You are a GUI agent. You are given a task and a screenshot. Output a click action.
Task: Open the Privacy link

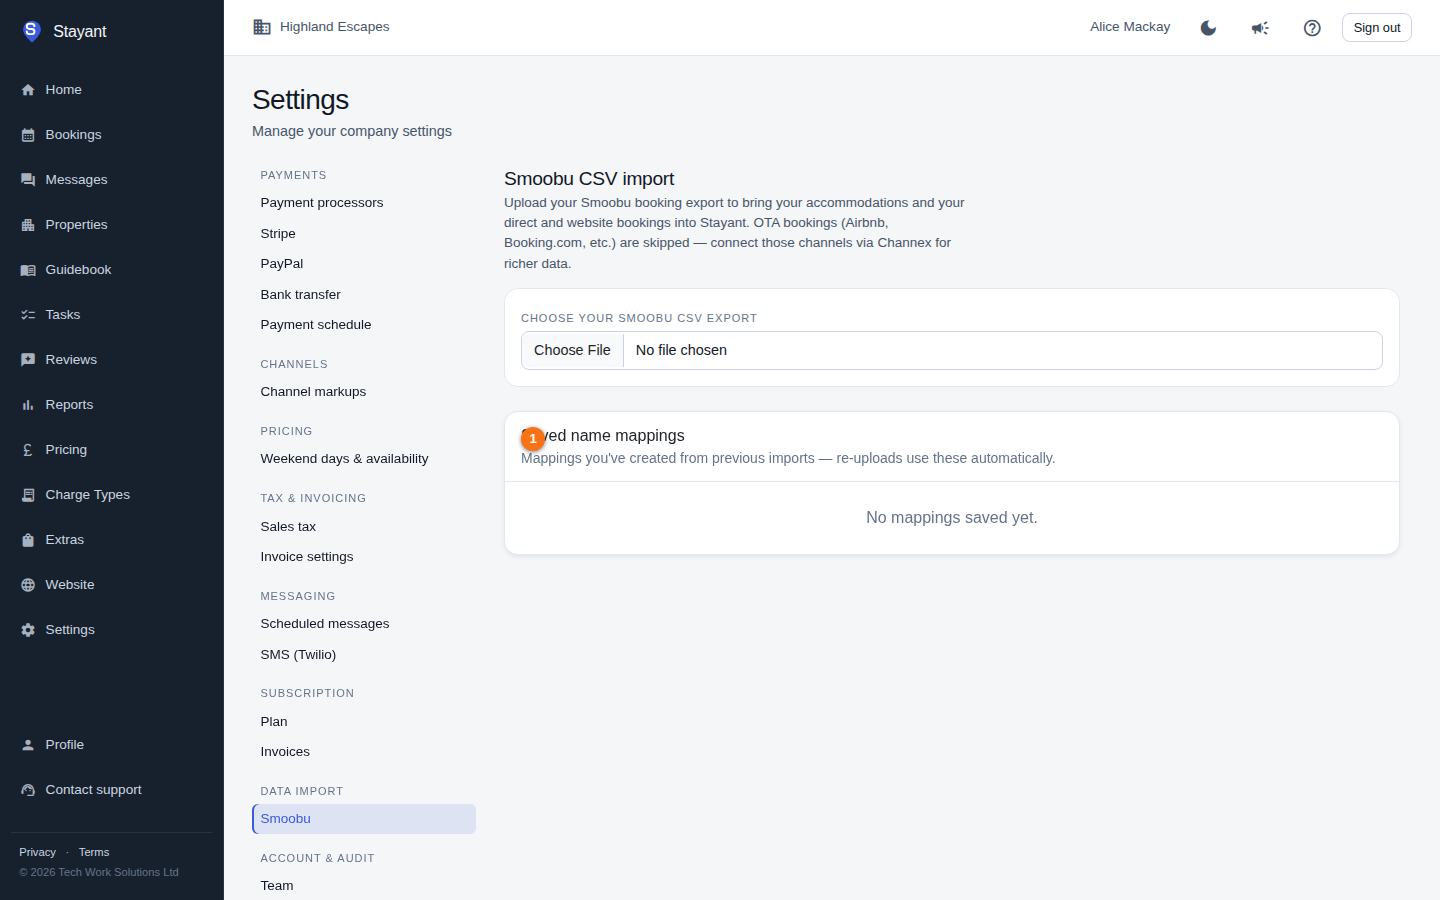(x=37, y=852)
